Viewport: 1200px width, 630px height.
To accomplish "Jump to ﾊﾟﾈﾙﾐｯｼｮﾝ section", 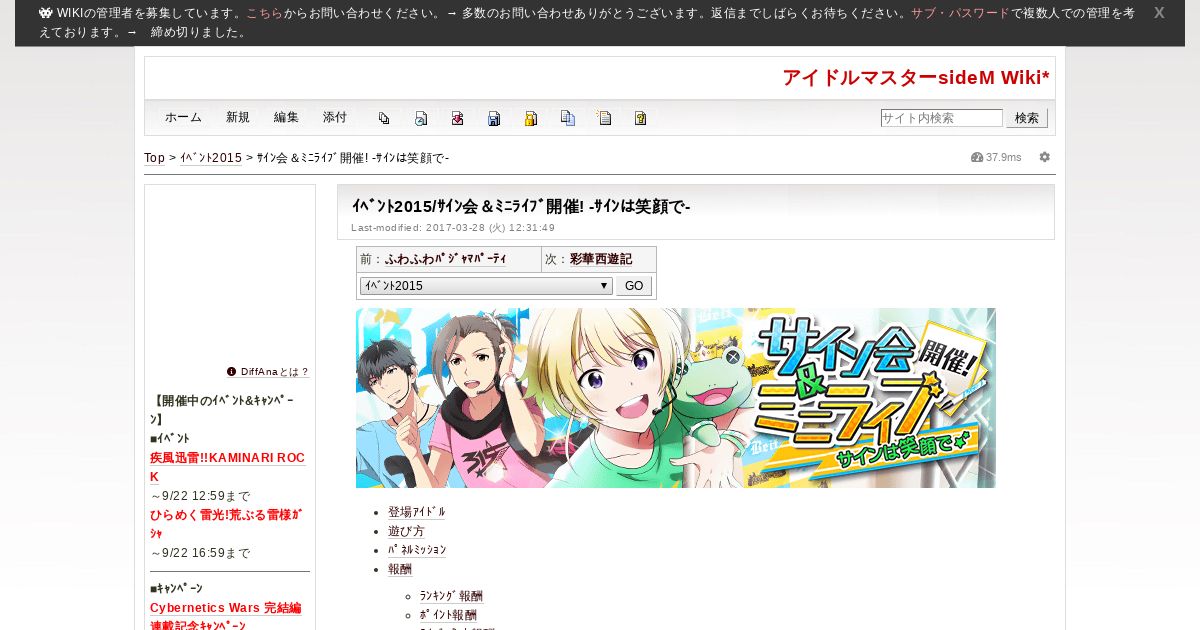I will pyautogui.click(x=417, y=550).
